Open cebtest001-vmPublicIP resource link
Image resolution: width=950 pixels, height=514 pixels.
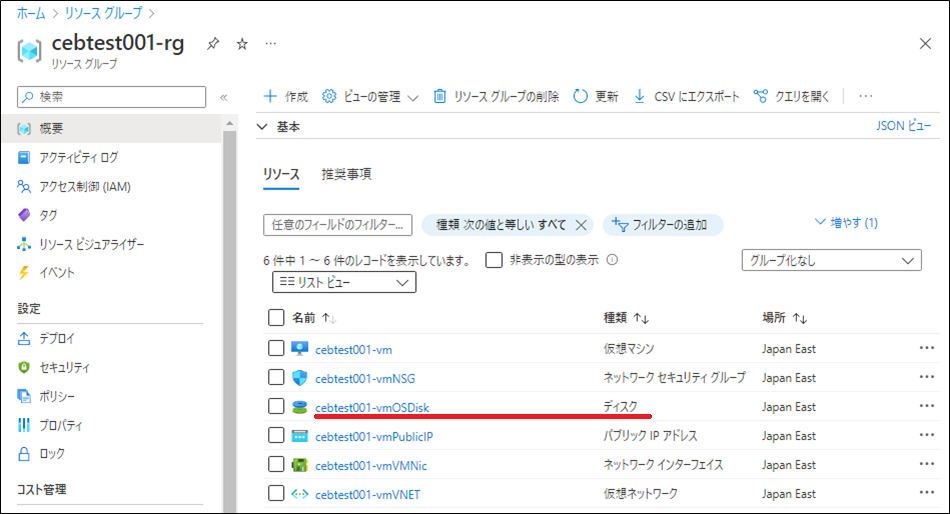click(x=374, y=437)
